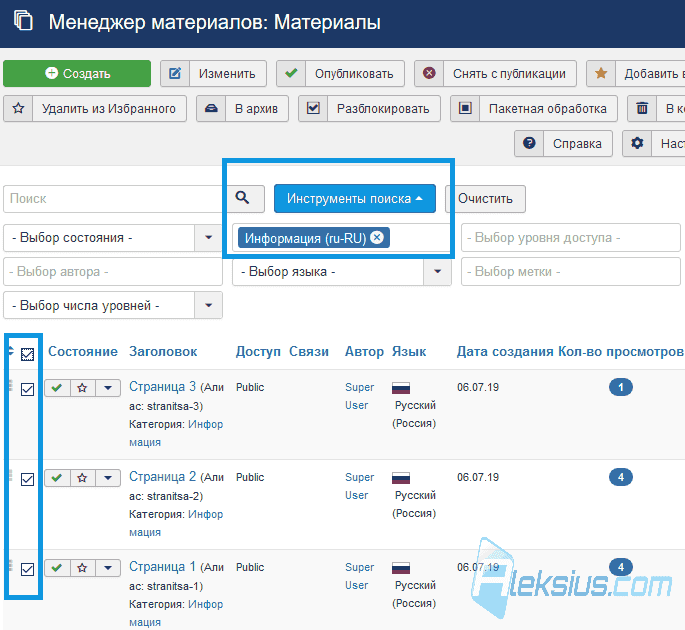685x630 pixels.
Task: Open the Страница 1 article title link
Action: pyautogui.click(x=163, y=566)
